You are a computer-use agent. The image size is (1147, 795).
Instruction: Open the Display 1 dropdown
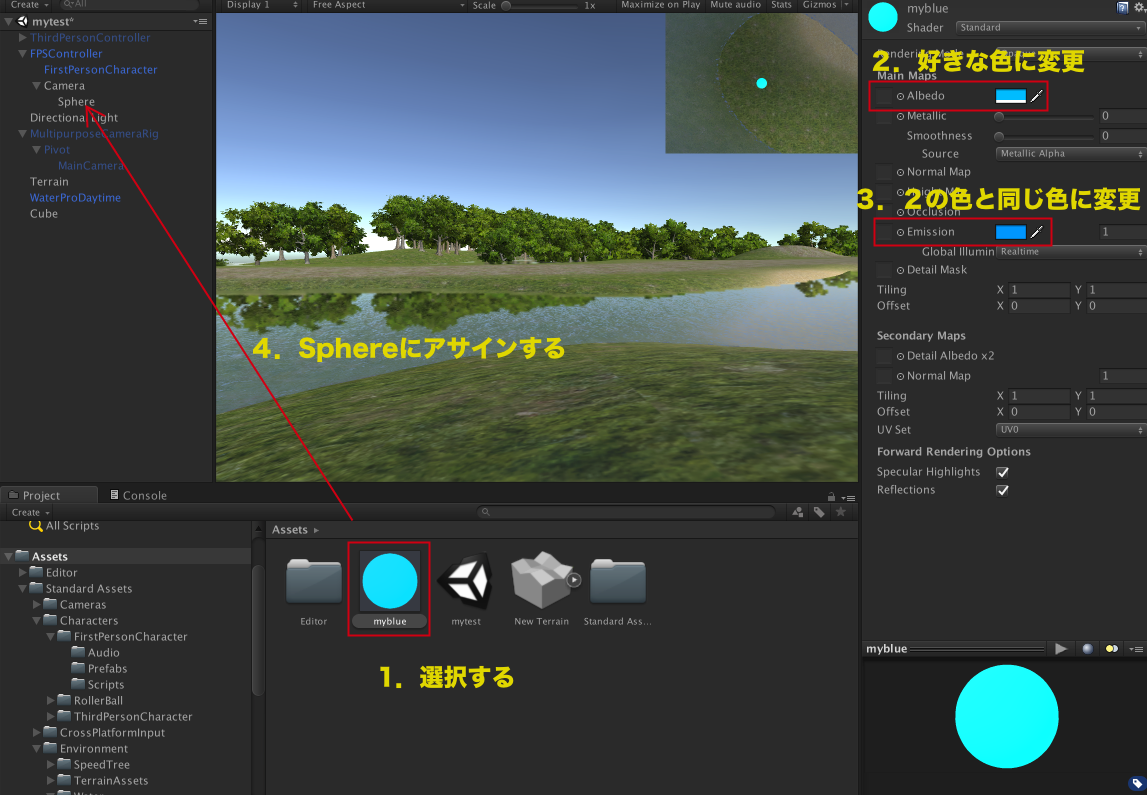click(x=260, y=5)
